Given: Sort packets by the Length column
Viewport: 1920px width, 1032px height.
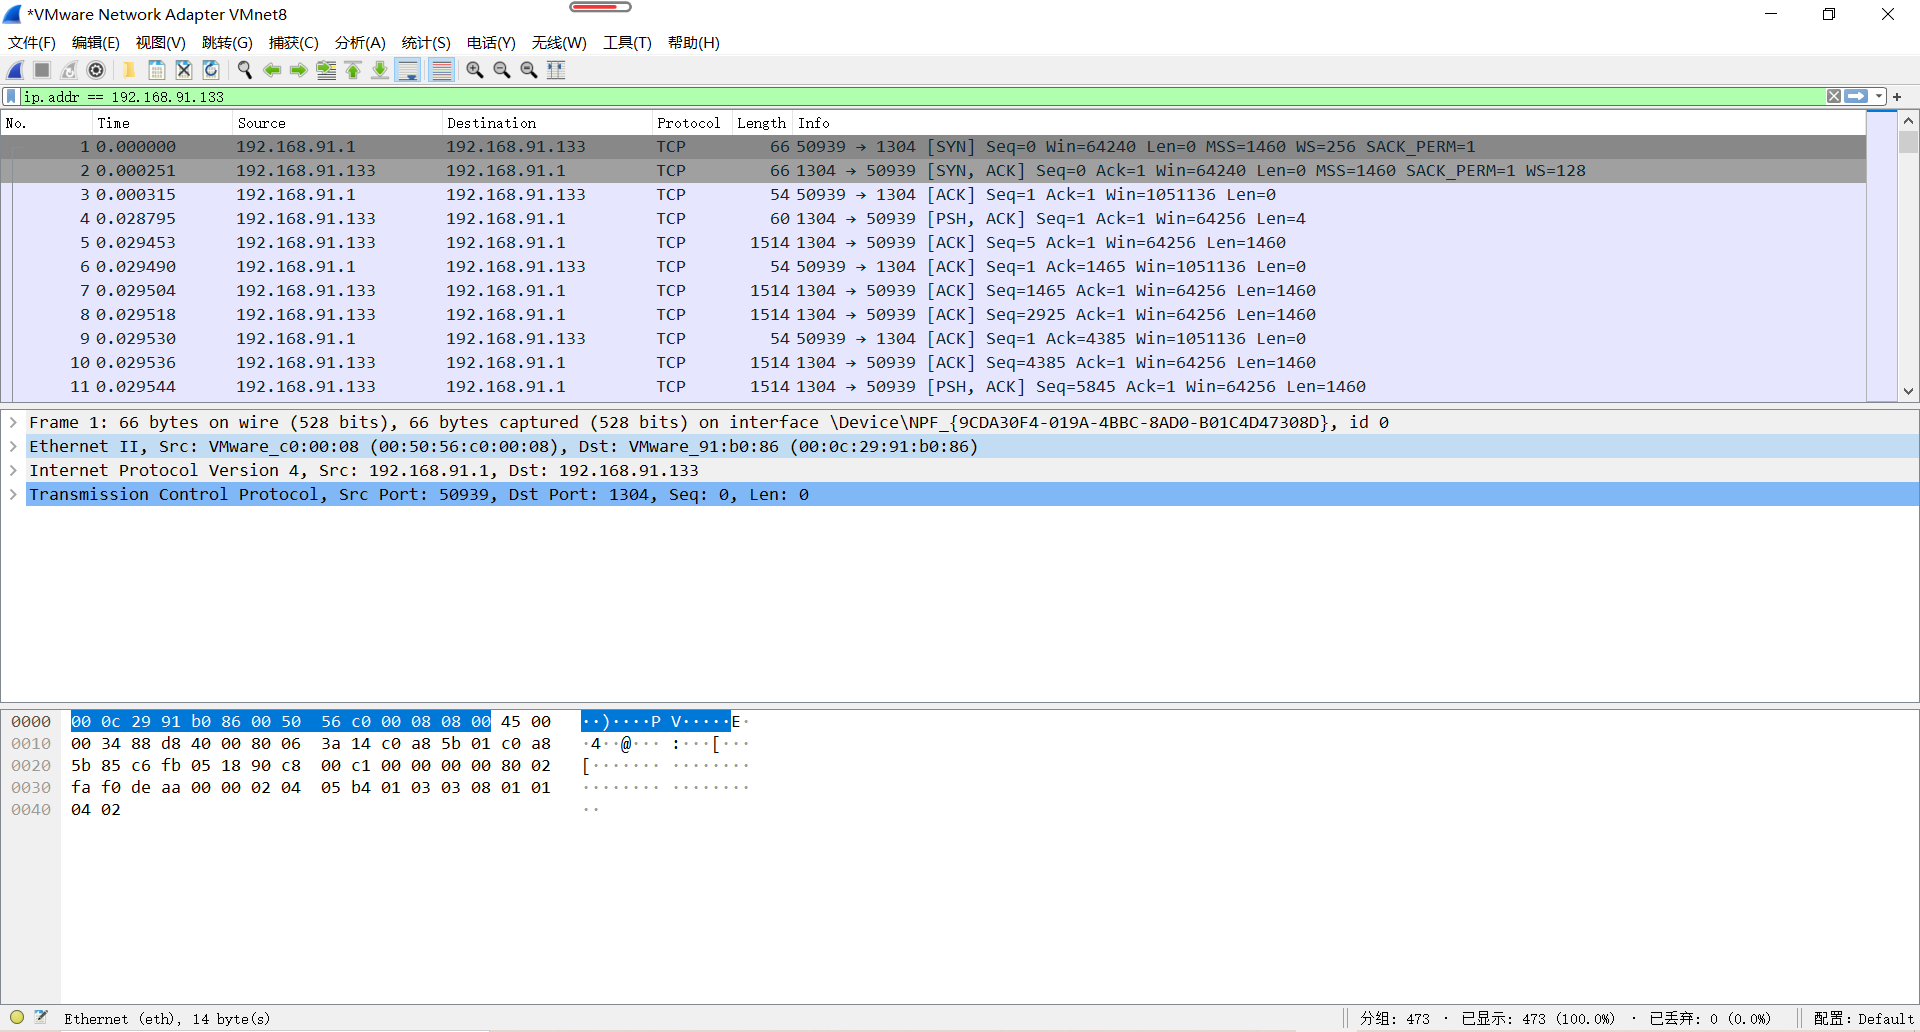Looking at the screenshot, I should tap(762, 123).
